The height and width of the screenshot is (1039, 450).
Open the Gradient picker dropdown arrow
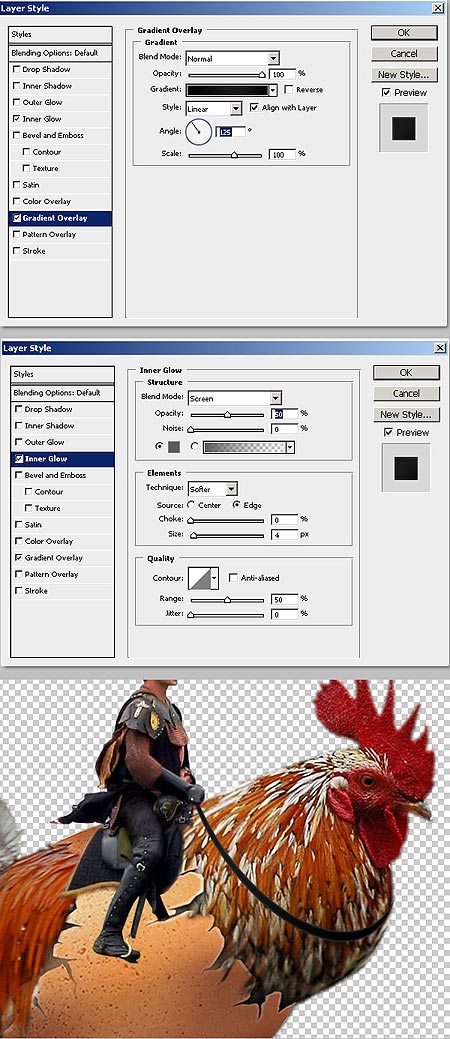click(272, 90)
